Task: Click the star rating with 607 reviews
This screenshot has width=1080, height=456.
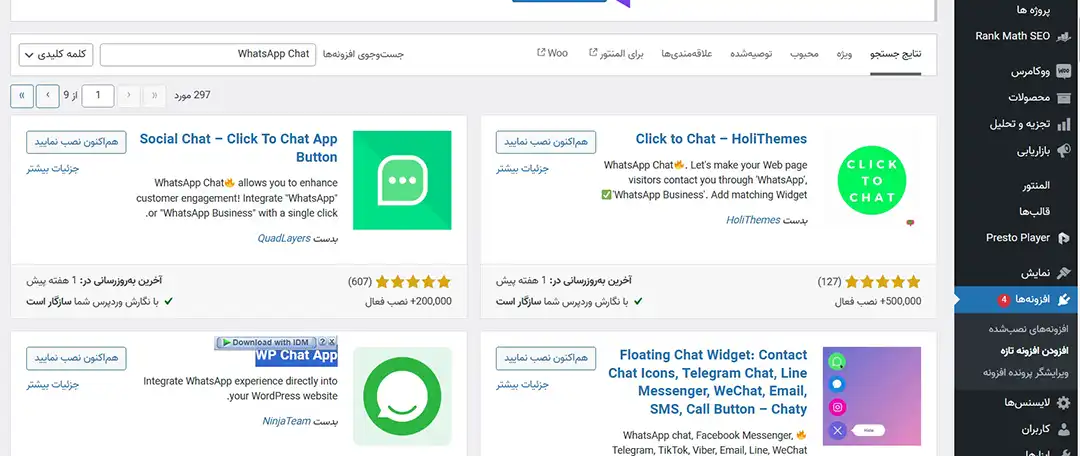Action: click(x=413, y=282)
